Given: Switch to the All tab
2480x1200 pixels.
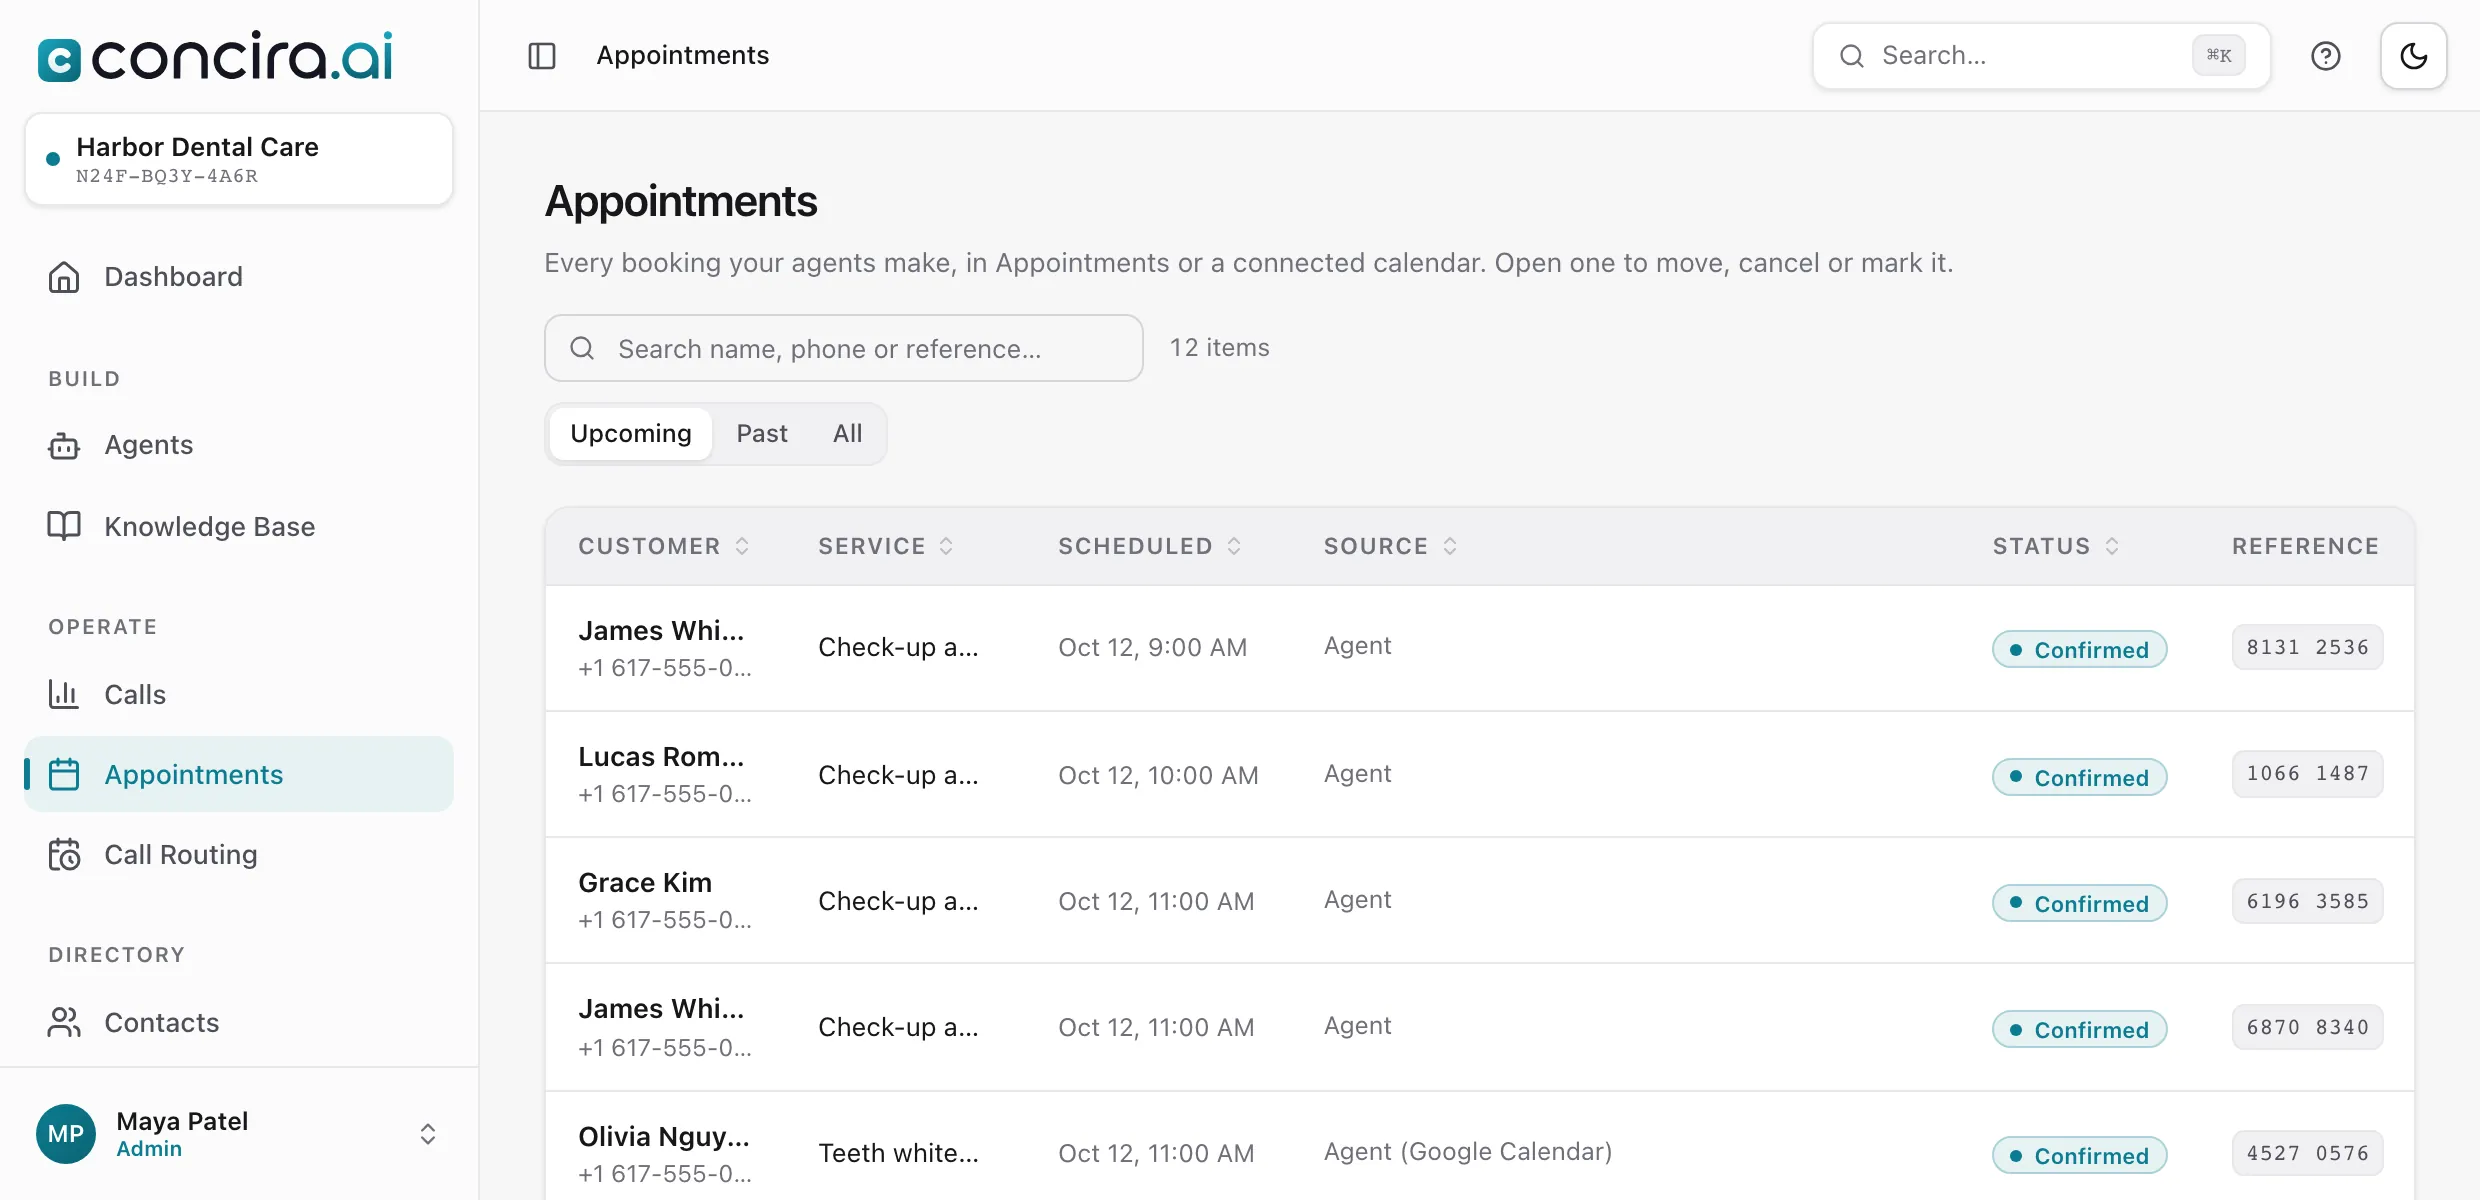Looking at the screenshot, I should (x=848, y=434).
